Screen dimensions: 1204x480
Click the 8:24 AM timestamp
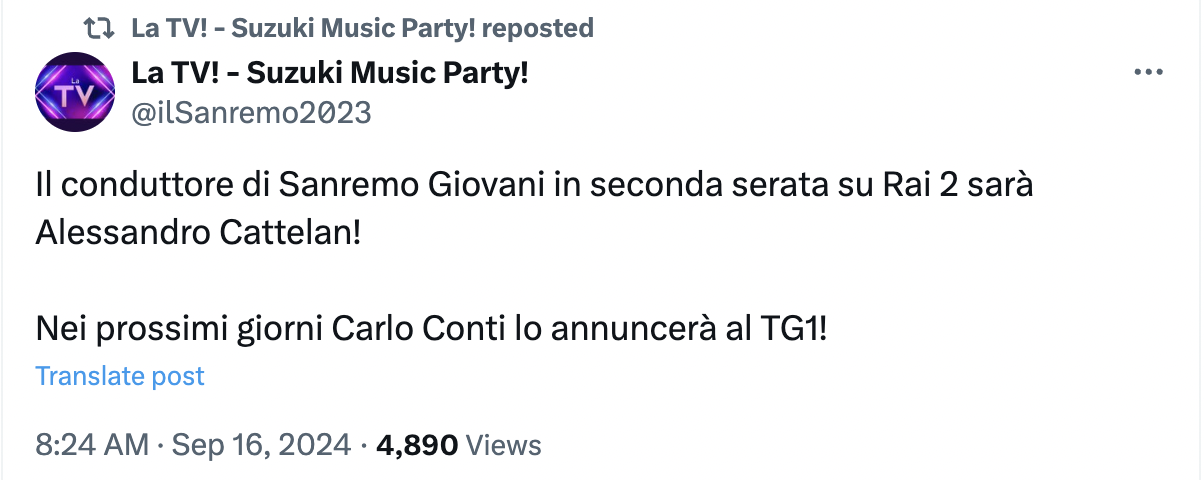(x=92, y=445)
